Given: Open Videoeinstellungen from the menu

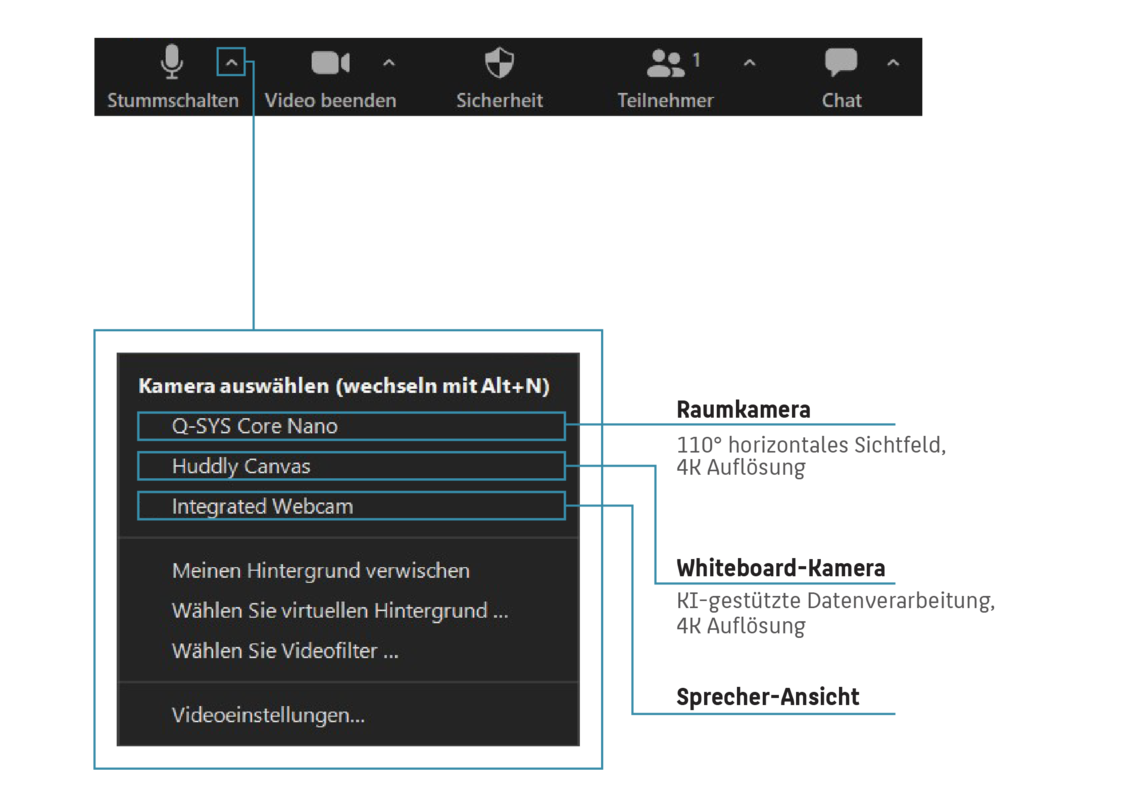Looking at the screenshot, I should [x=268, y=715].
